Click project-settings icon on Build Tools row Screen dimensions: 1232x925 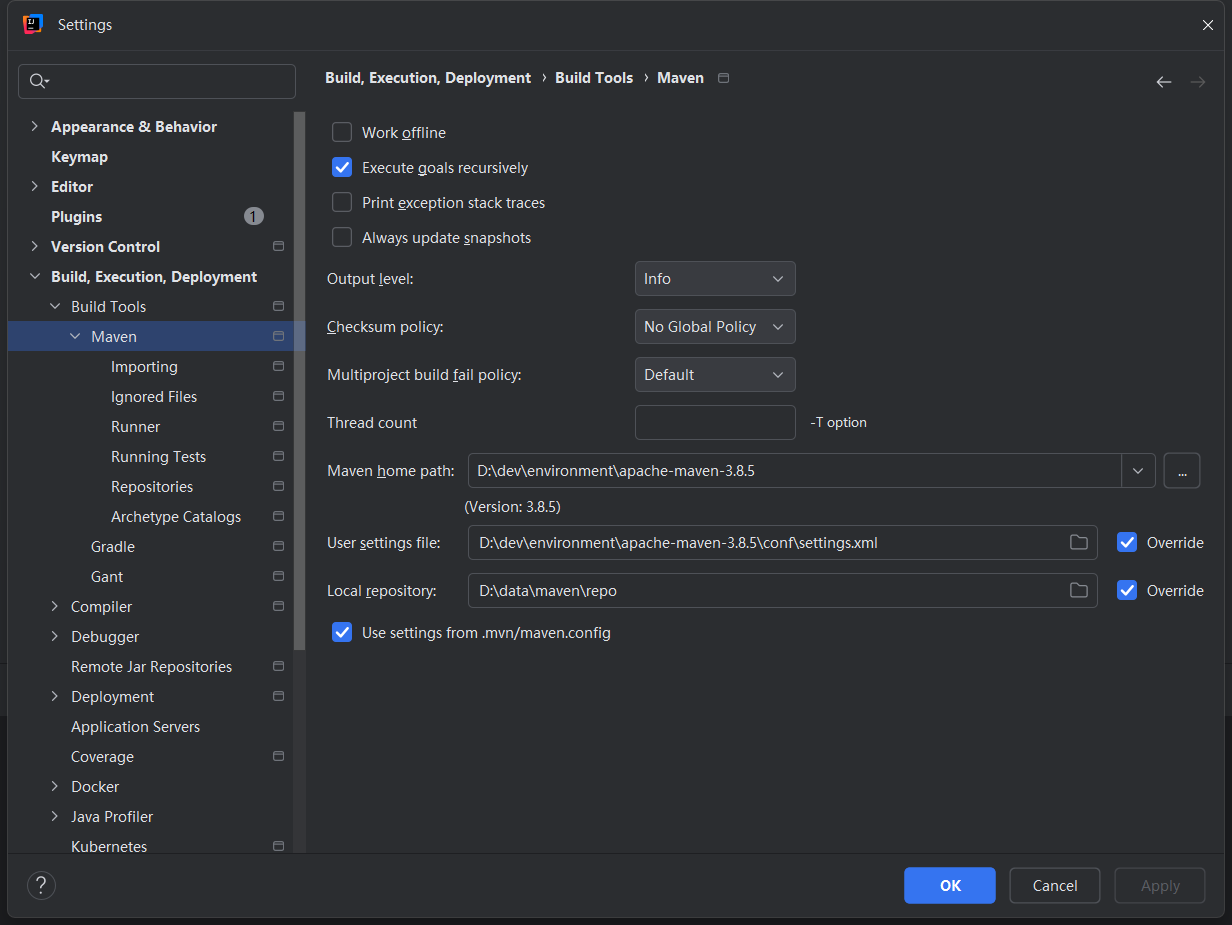[x=279, y=306]
